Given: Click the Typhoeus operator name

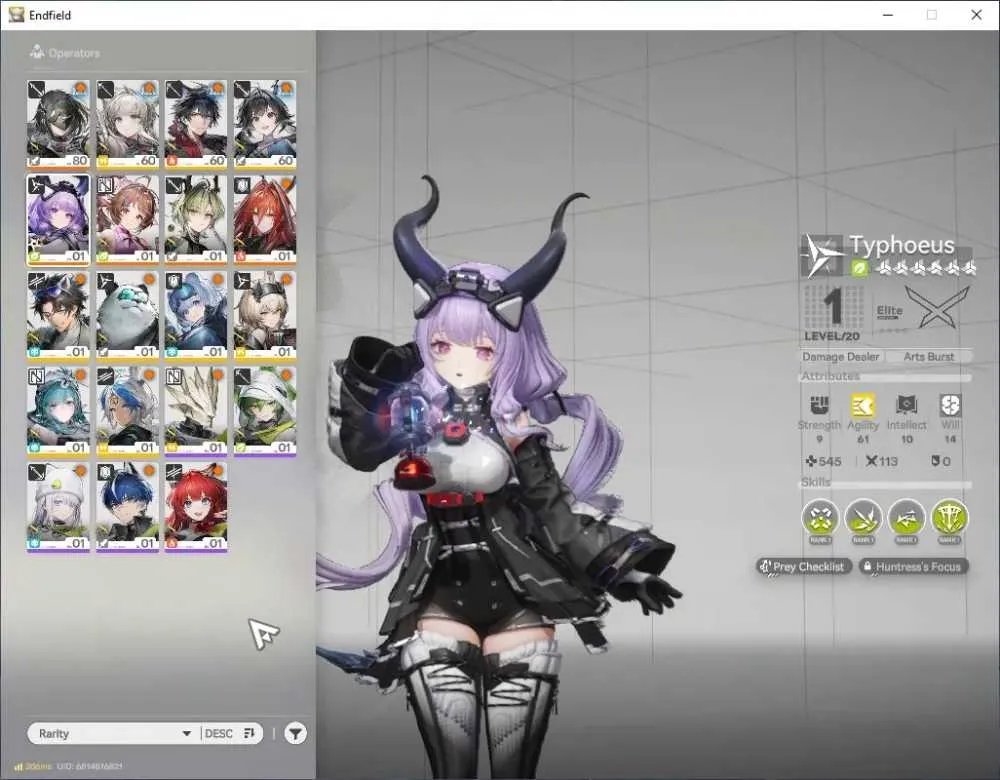Looking at the screenshot, I should pyautogui.click(x=902, y=245).
